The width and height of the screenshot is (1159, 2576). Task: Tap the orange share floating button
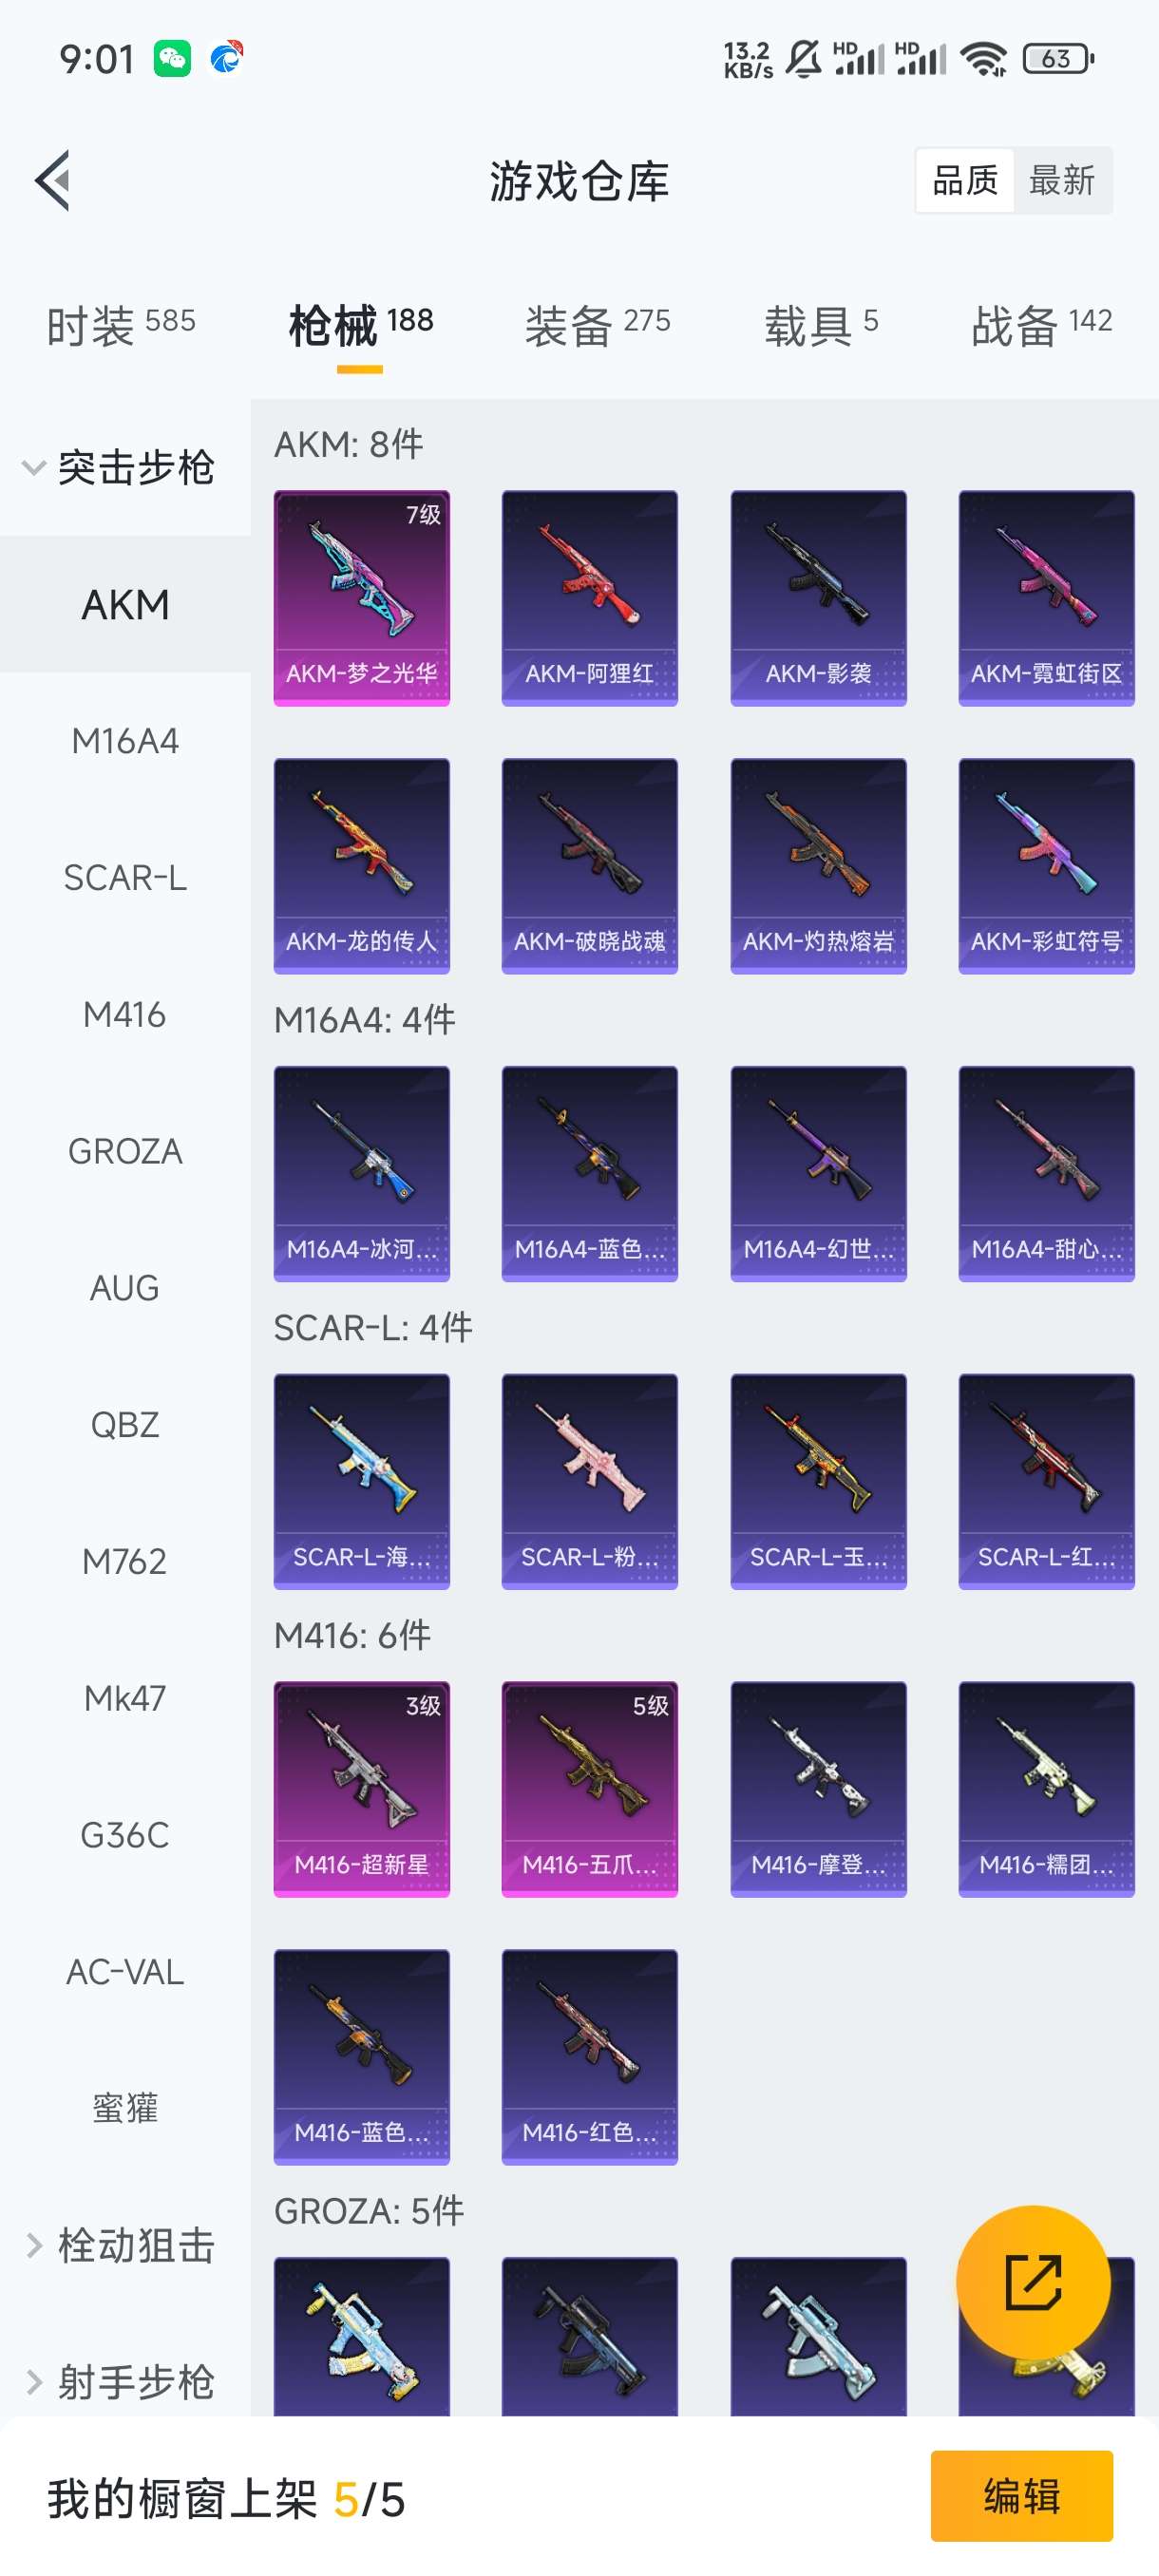[1033, 2283]
